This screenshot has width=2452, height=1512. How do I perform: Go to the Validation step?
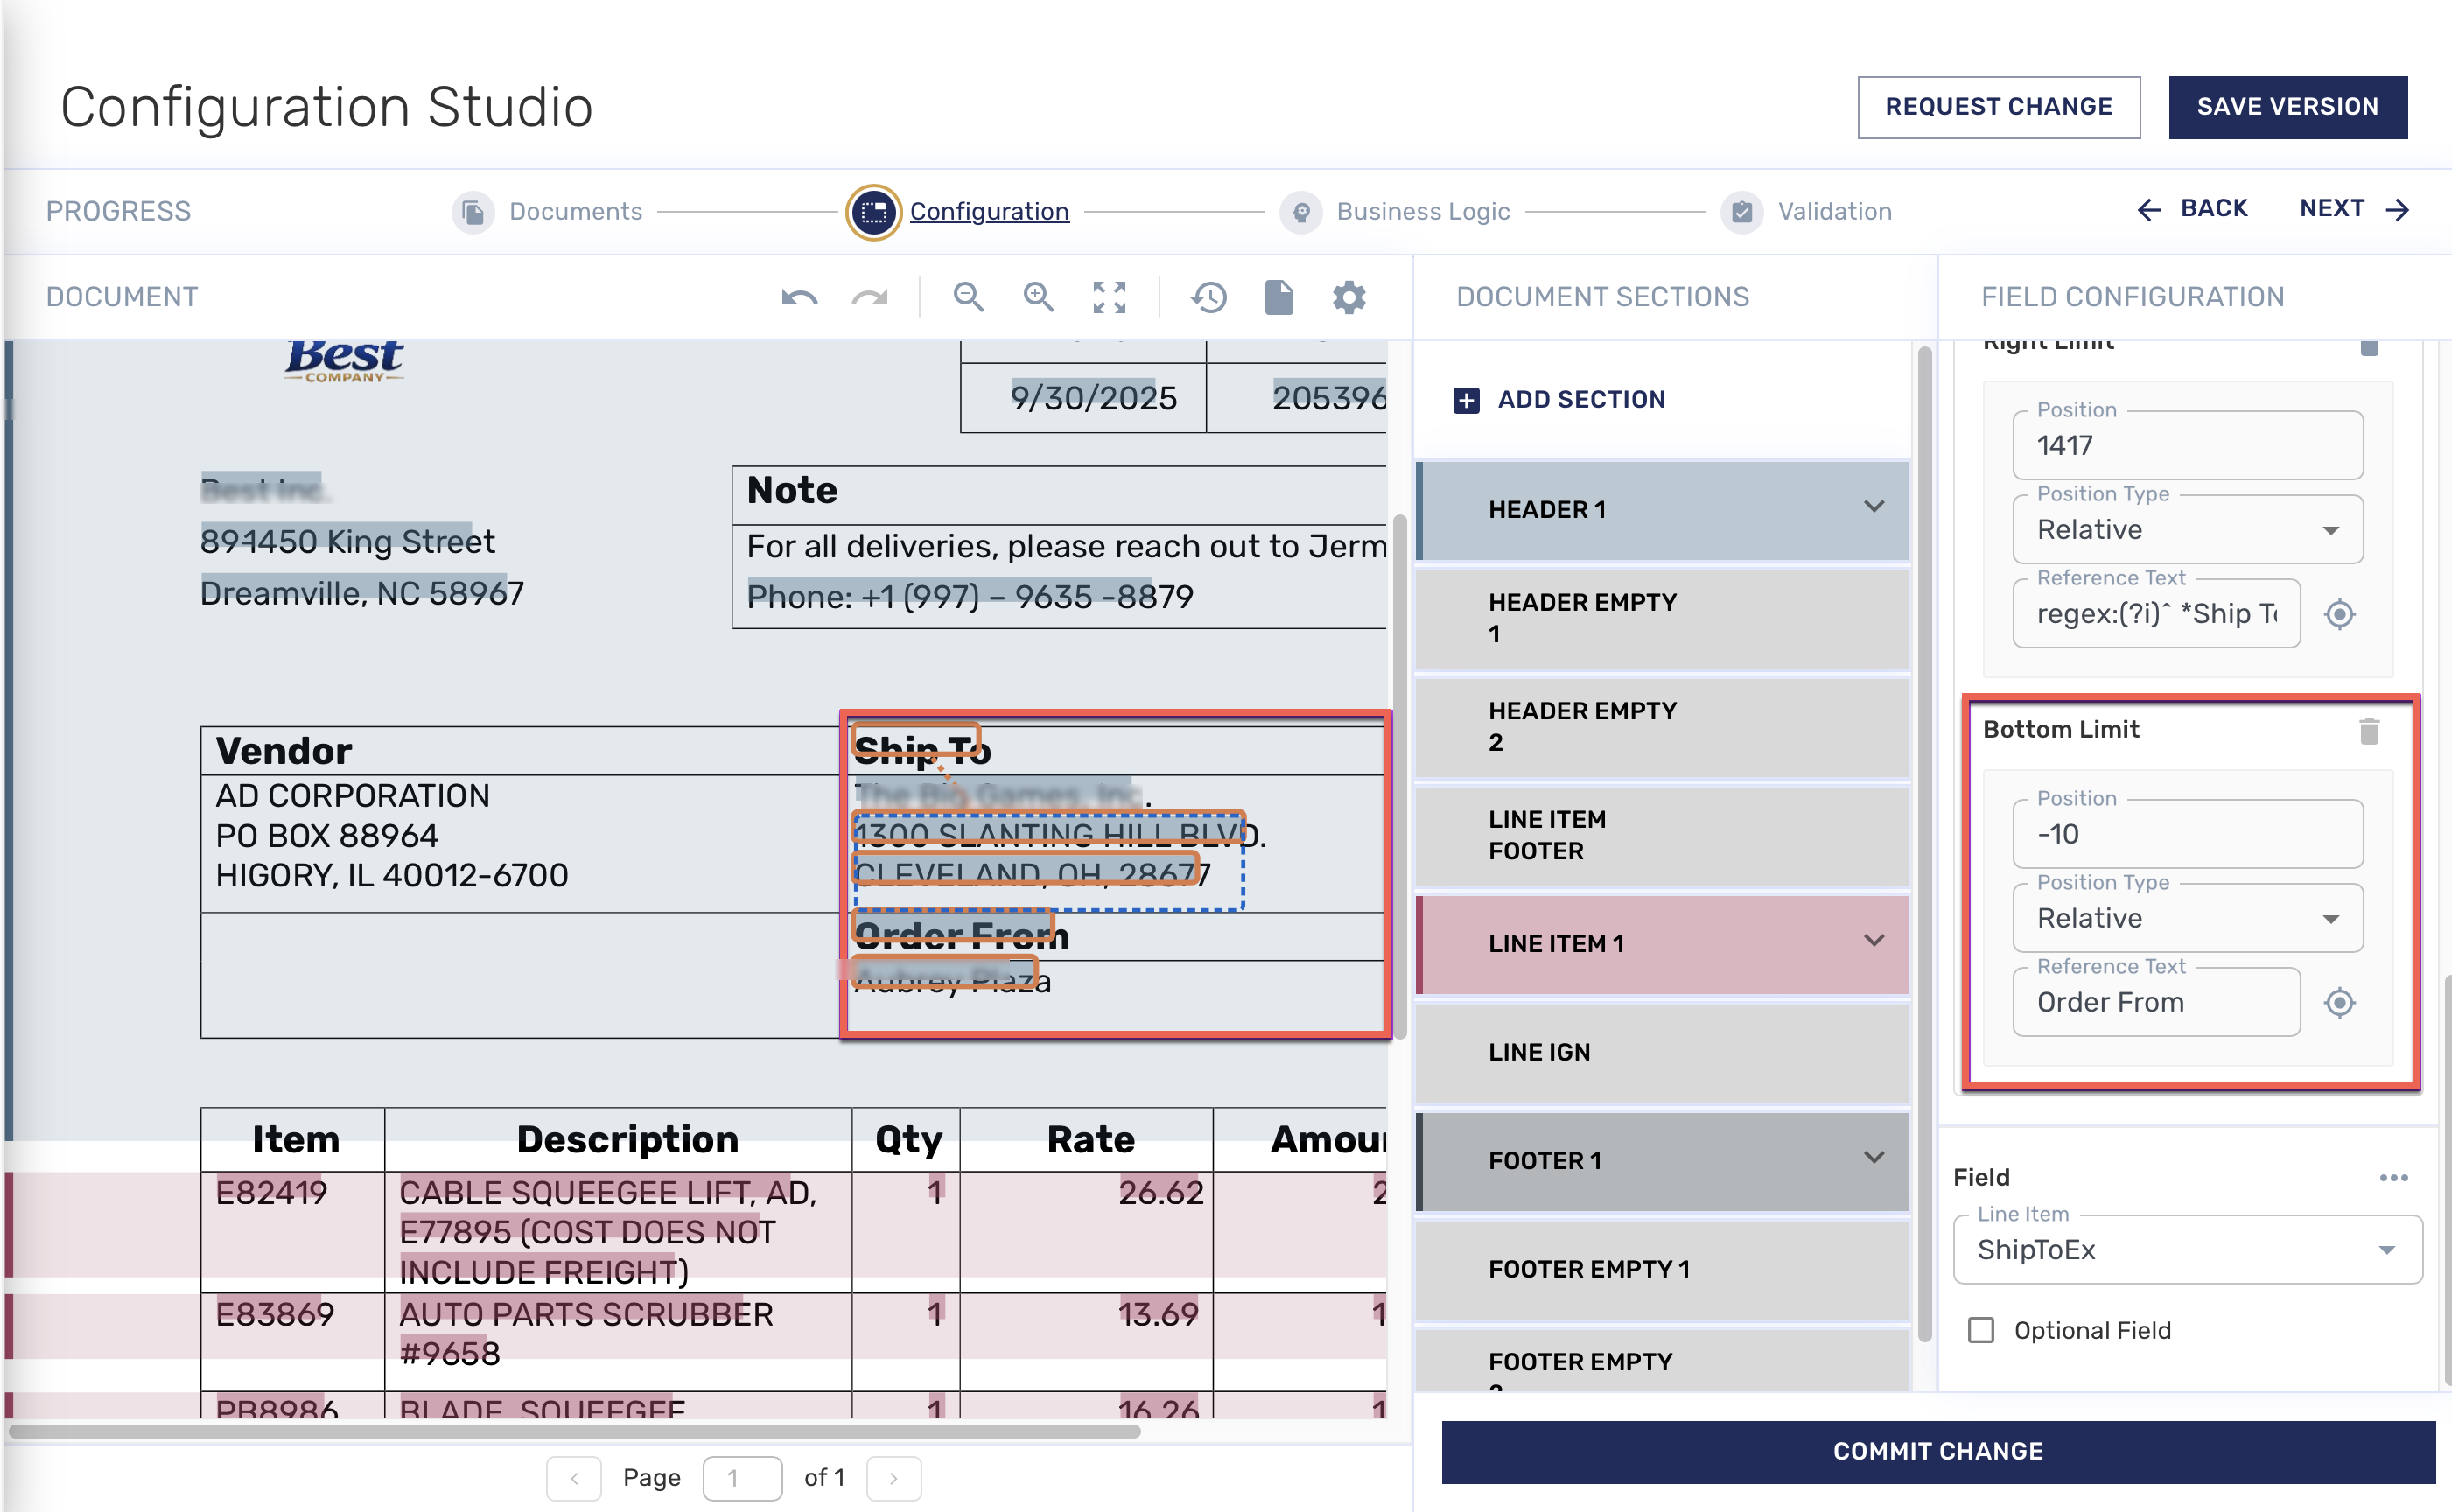pos(1833,212)
